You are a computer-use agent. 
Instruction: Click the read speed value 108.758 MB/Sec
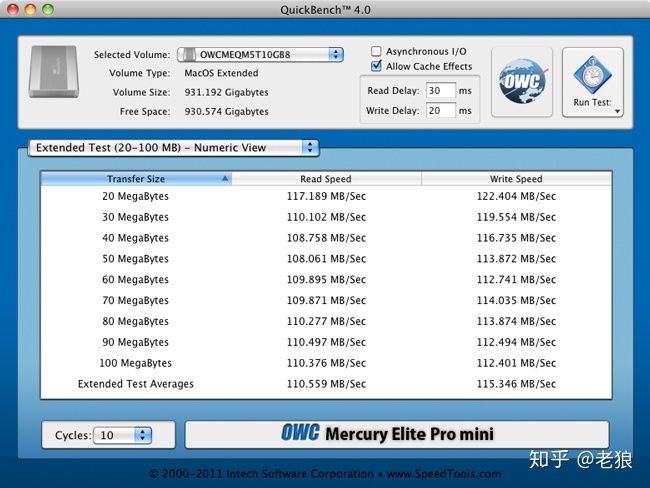coord(326,238)
